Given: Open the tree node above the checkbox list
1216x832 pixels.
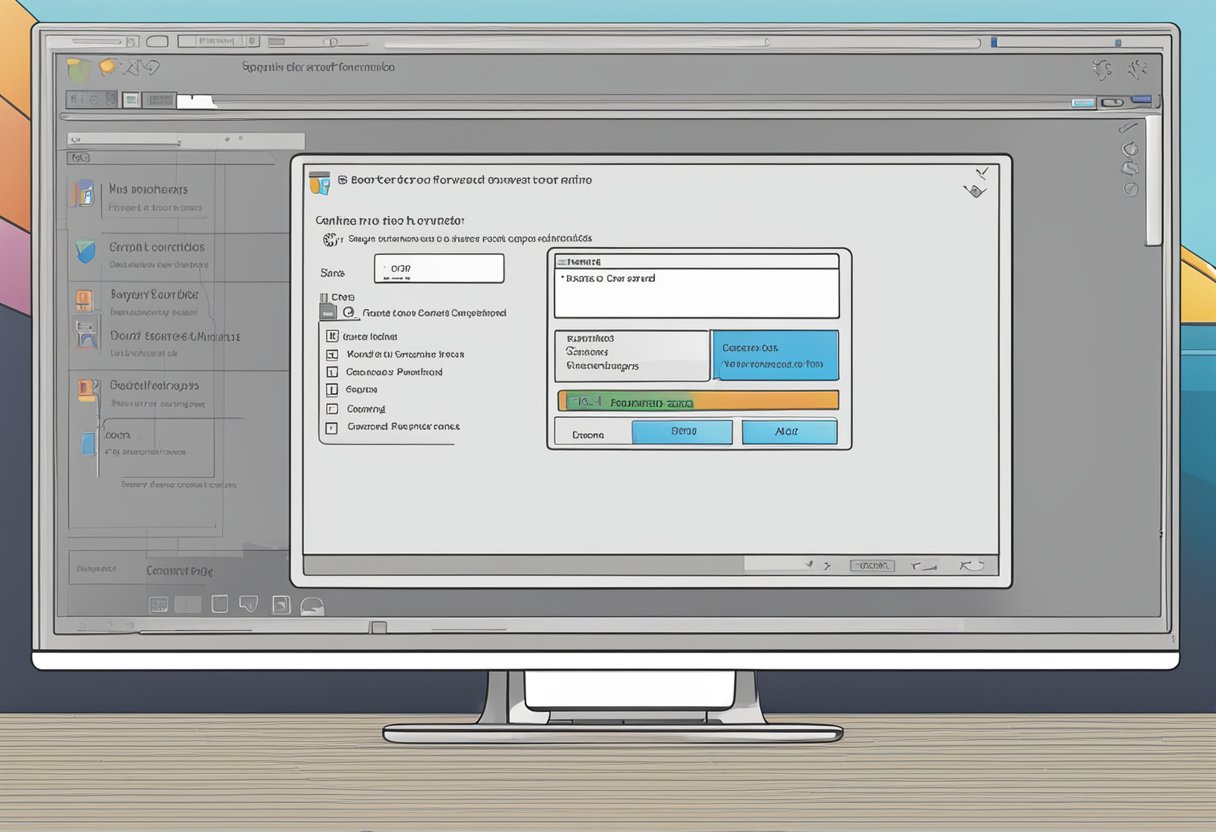Looking at the screenshot, I should 348,312.
